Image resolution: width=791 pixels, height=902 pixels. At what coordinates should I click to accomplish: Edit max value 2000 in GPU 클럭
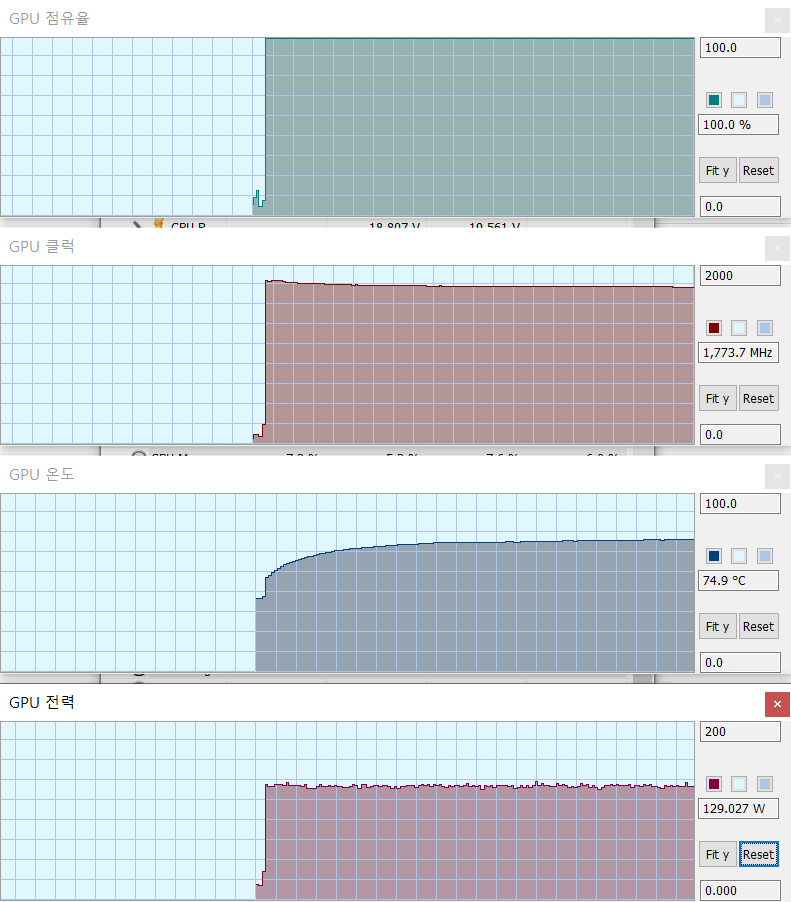coord(740,276)
